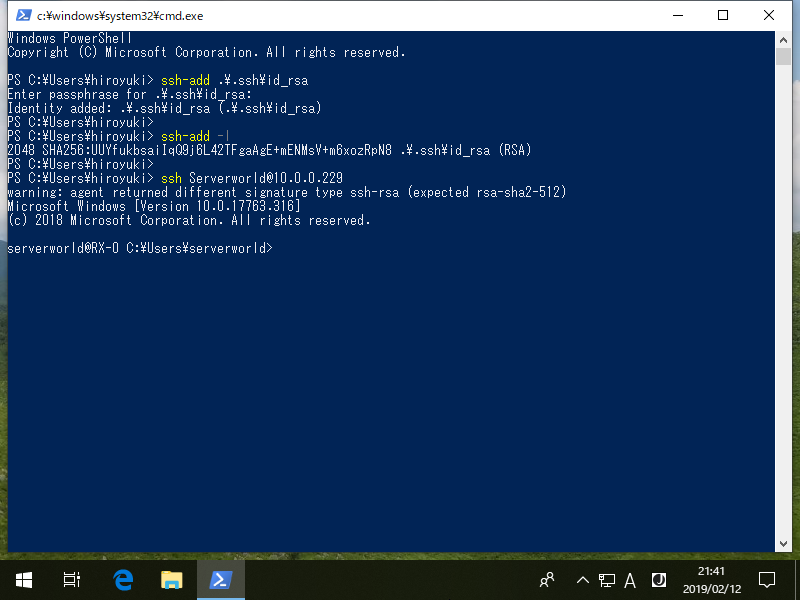Open the Japanese IME tray icon
Screen dimensions: 800x600
coord(658,580)
